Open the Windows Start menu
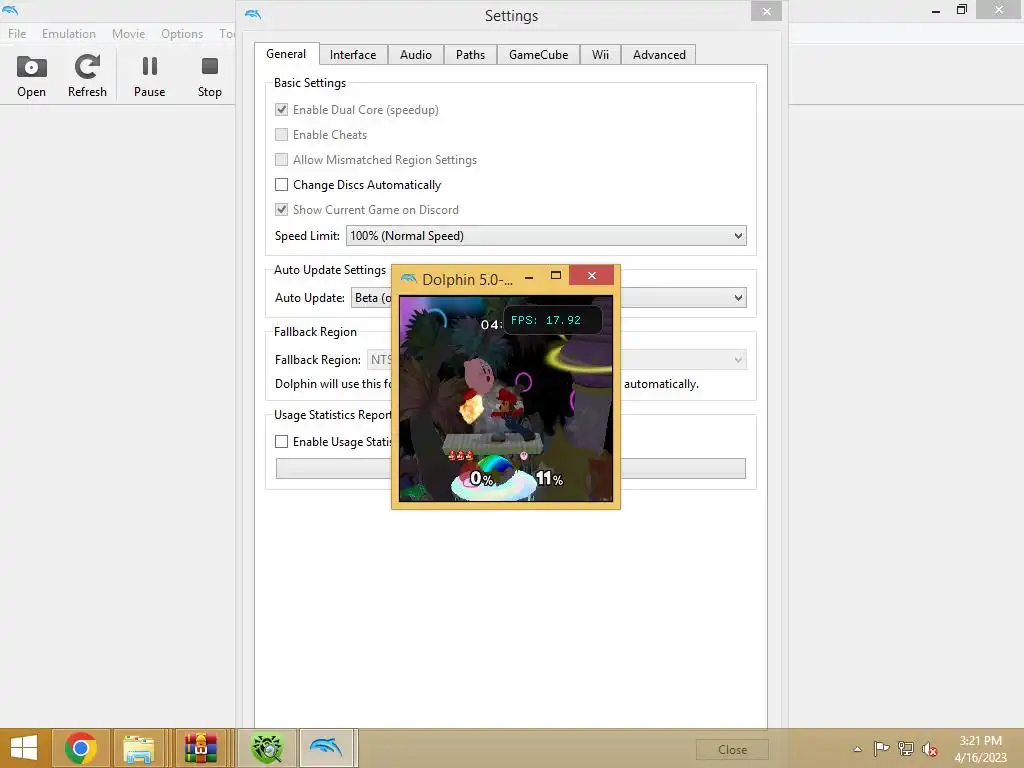1024x768 pixels. (24, 748)
